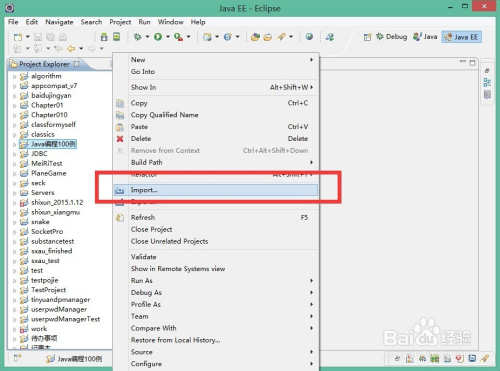This screenshot has height=371, width=500.
Task: Open the dropdown arrow beside Debug icon
Action: tap(147, 37)
